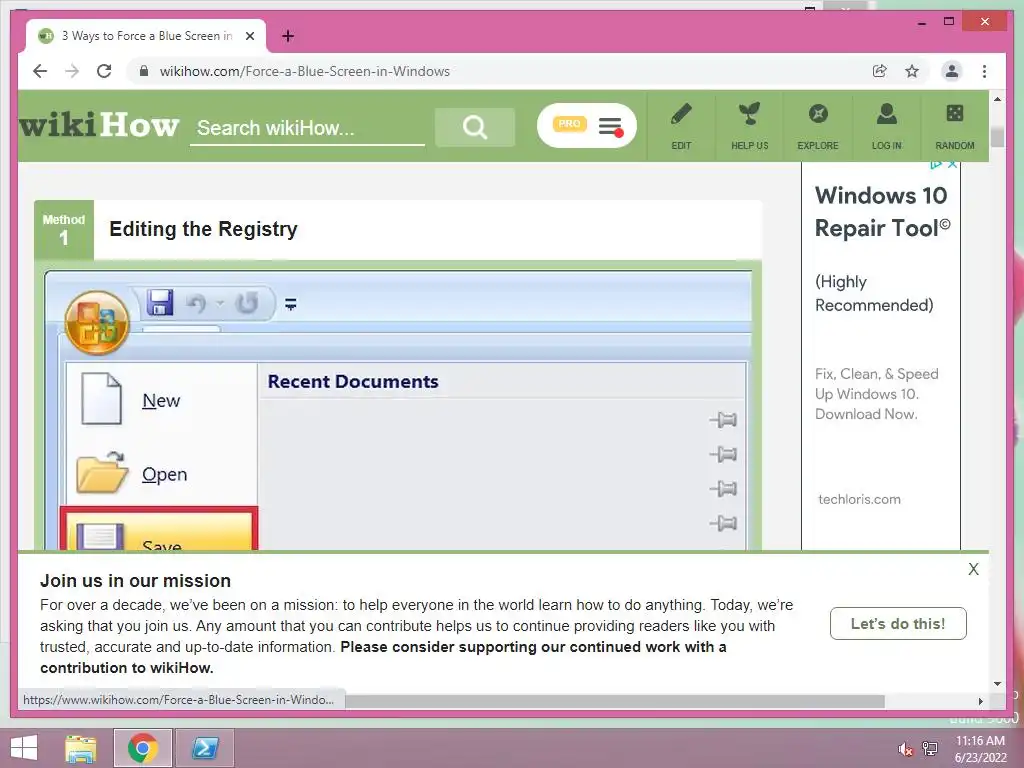Open Chrome three-dot menu
Viewport: 1024px width, 768px height.
point(984,71)
